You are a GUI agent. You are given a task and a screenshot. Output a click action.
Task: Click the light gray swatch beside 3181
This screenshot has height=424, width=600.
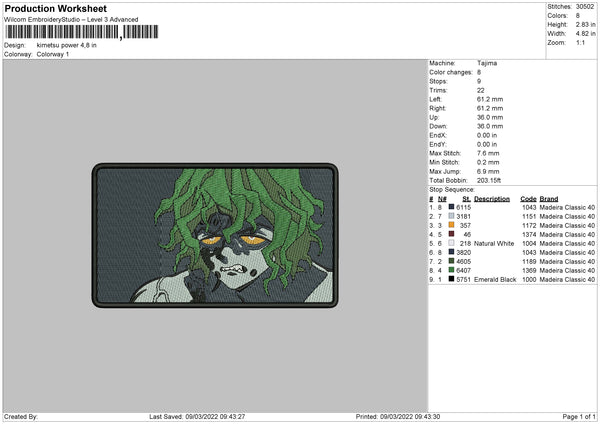pyautogui.click(x=451, y=216)
